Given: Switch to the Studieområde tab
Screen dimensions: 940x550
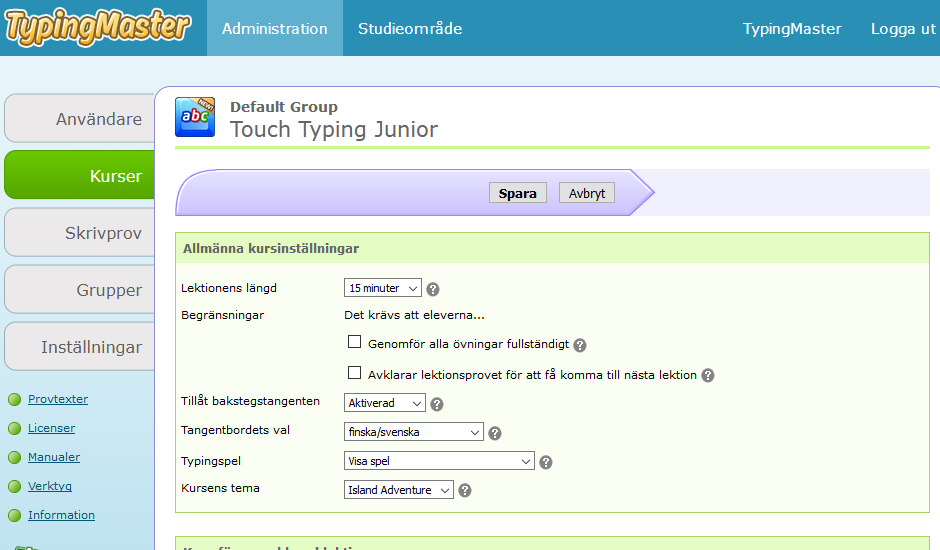Looking at the screenshot, I should point(410,28).
